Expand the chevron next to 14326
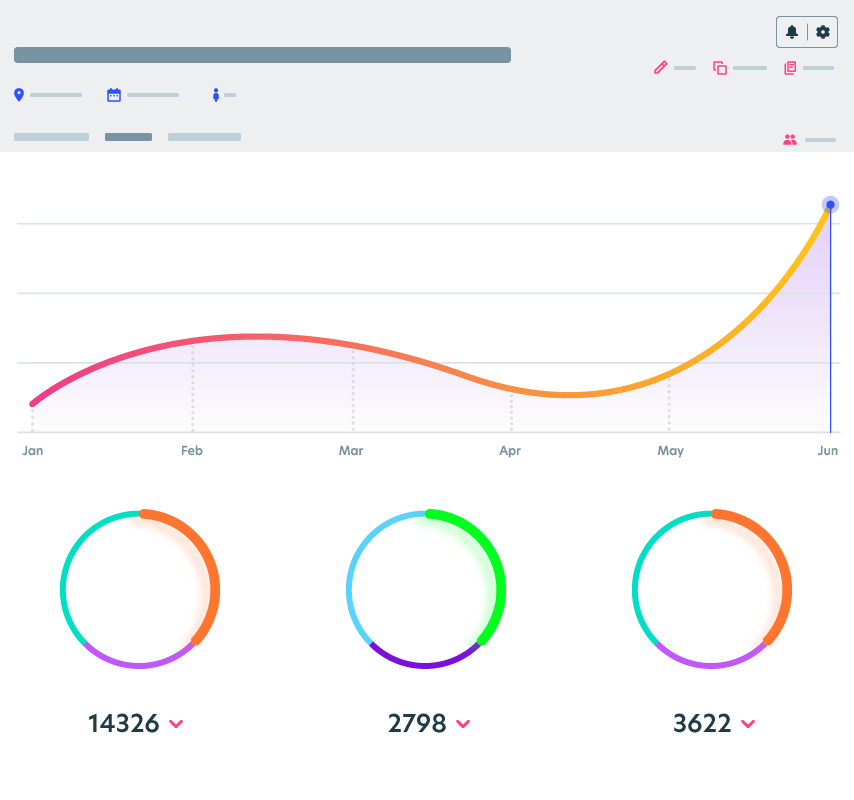 pyautogui.click(x=176, y=724)
